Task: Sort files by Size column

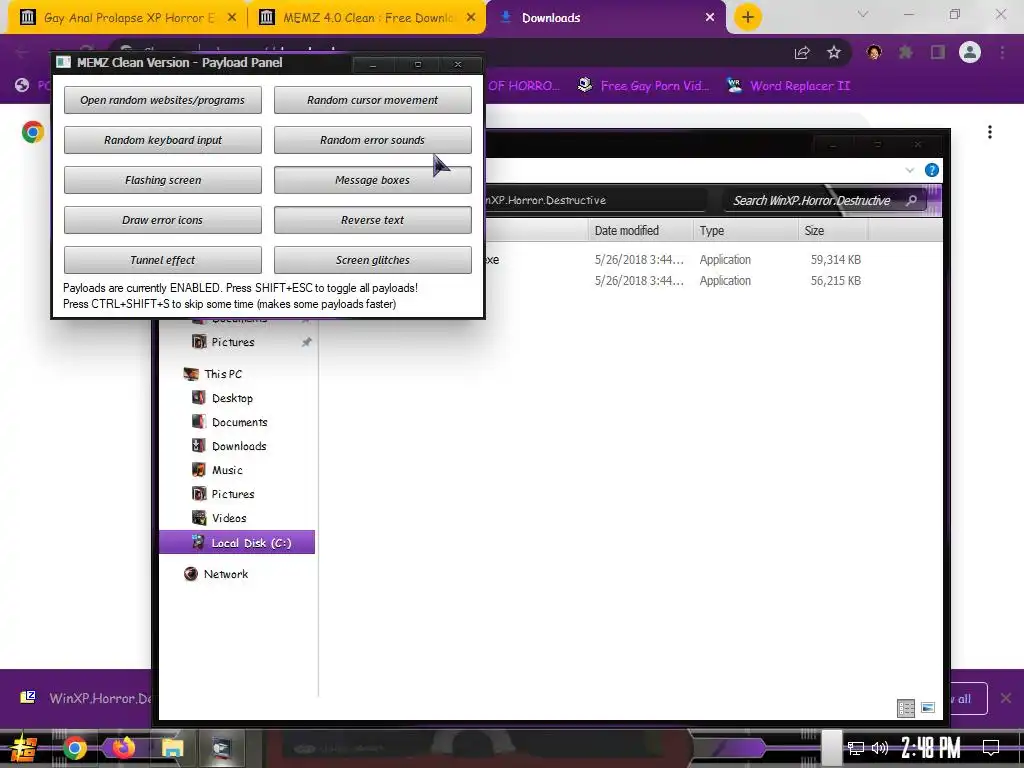Action: click(833, 231)
